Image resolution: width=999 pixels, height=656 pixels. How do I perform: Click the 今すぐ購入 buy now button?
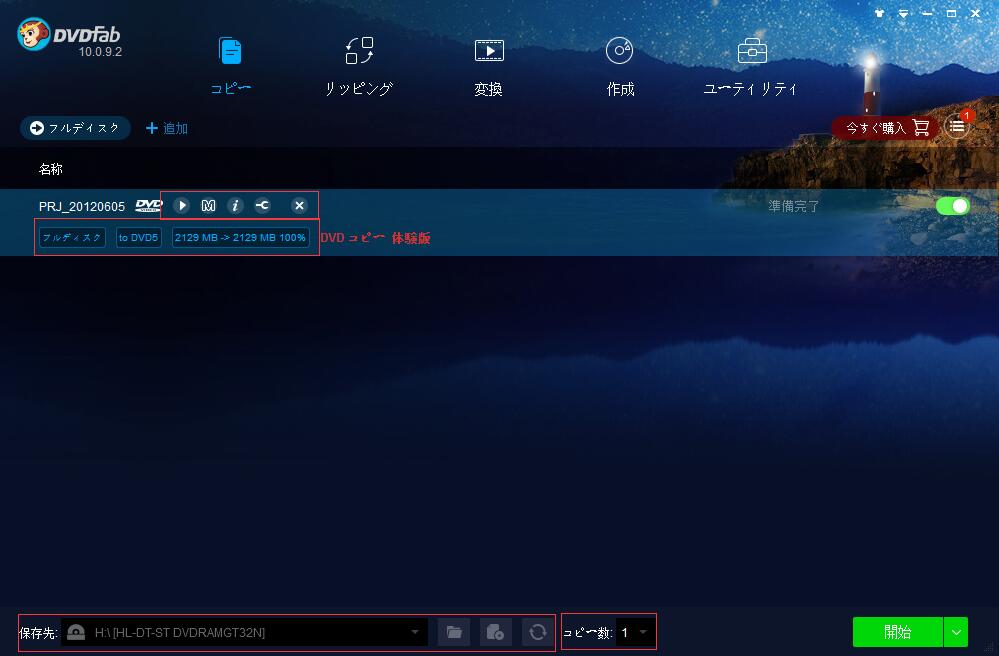point(886,128)
